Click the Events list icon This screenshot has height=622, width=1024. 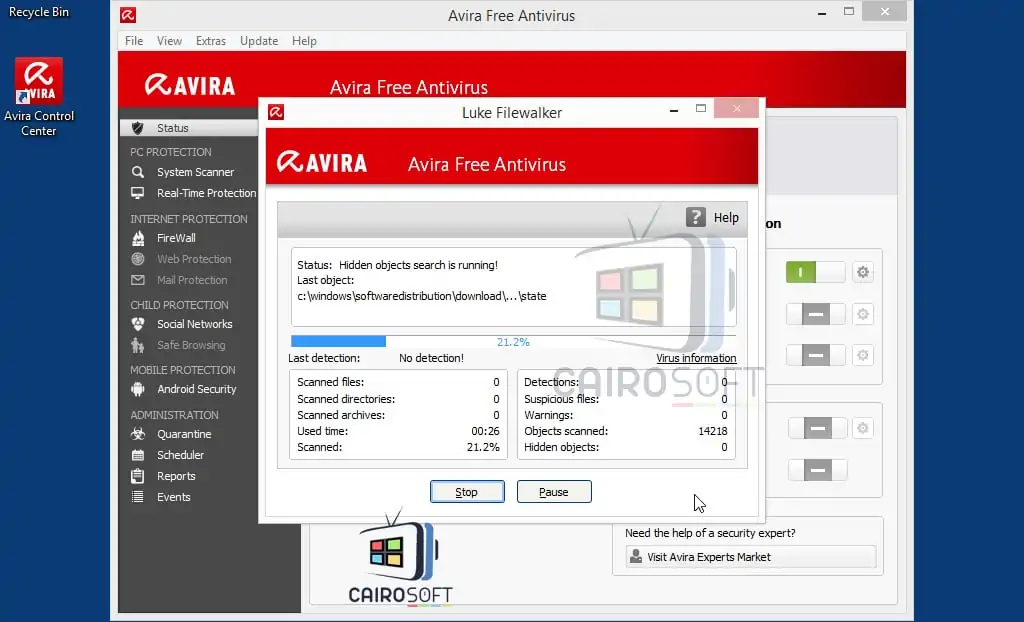[138, 497]
